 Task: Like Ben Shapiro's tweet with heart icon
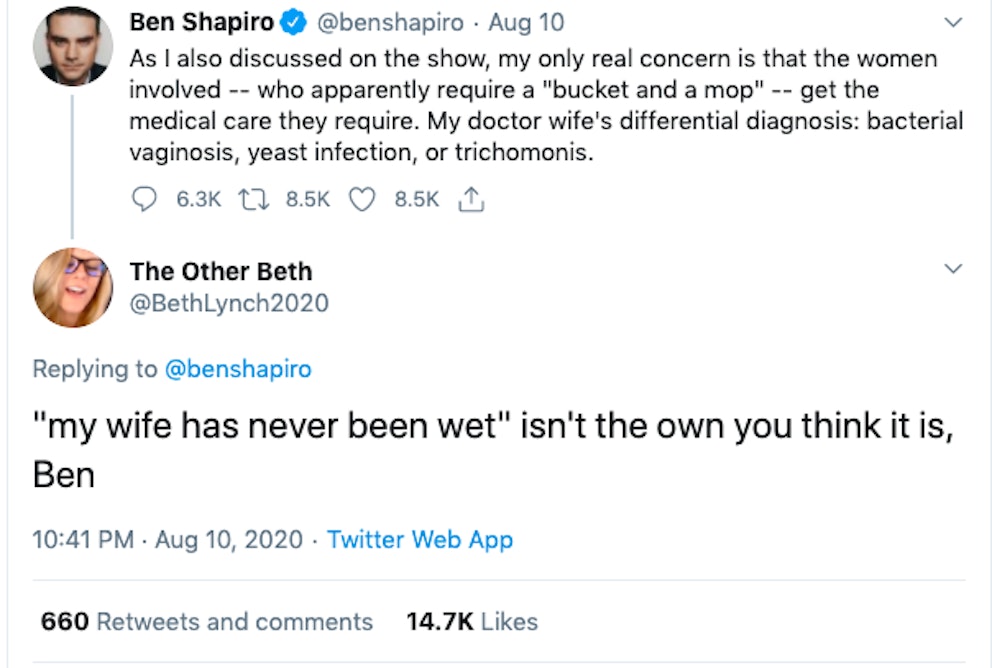362,199
